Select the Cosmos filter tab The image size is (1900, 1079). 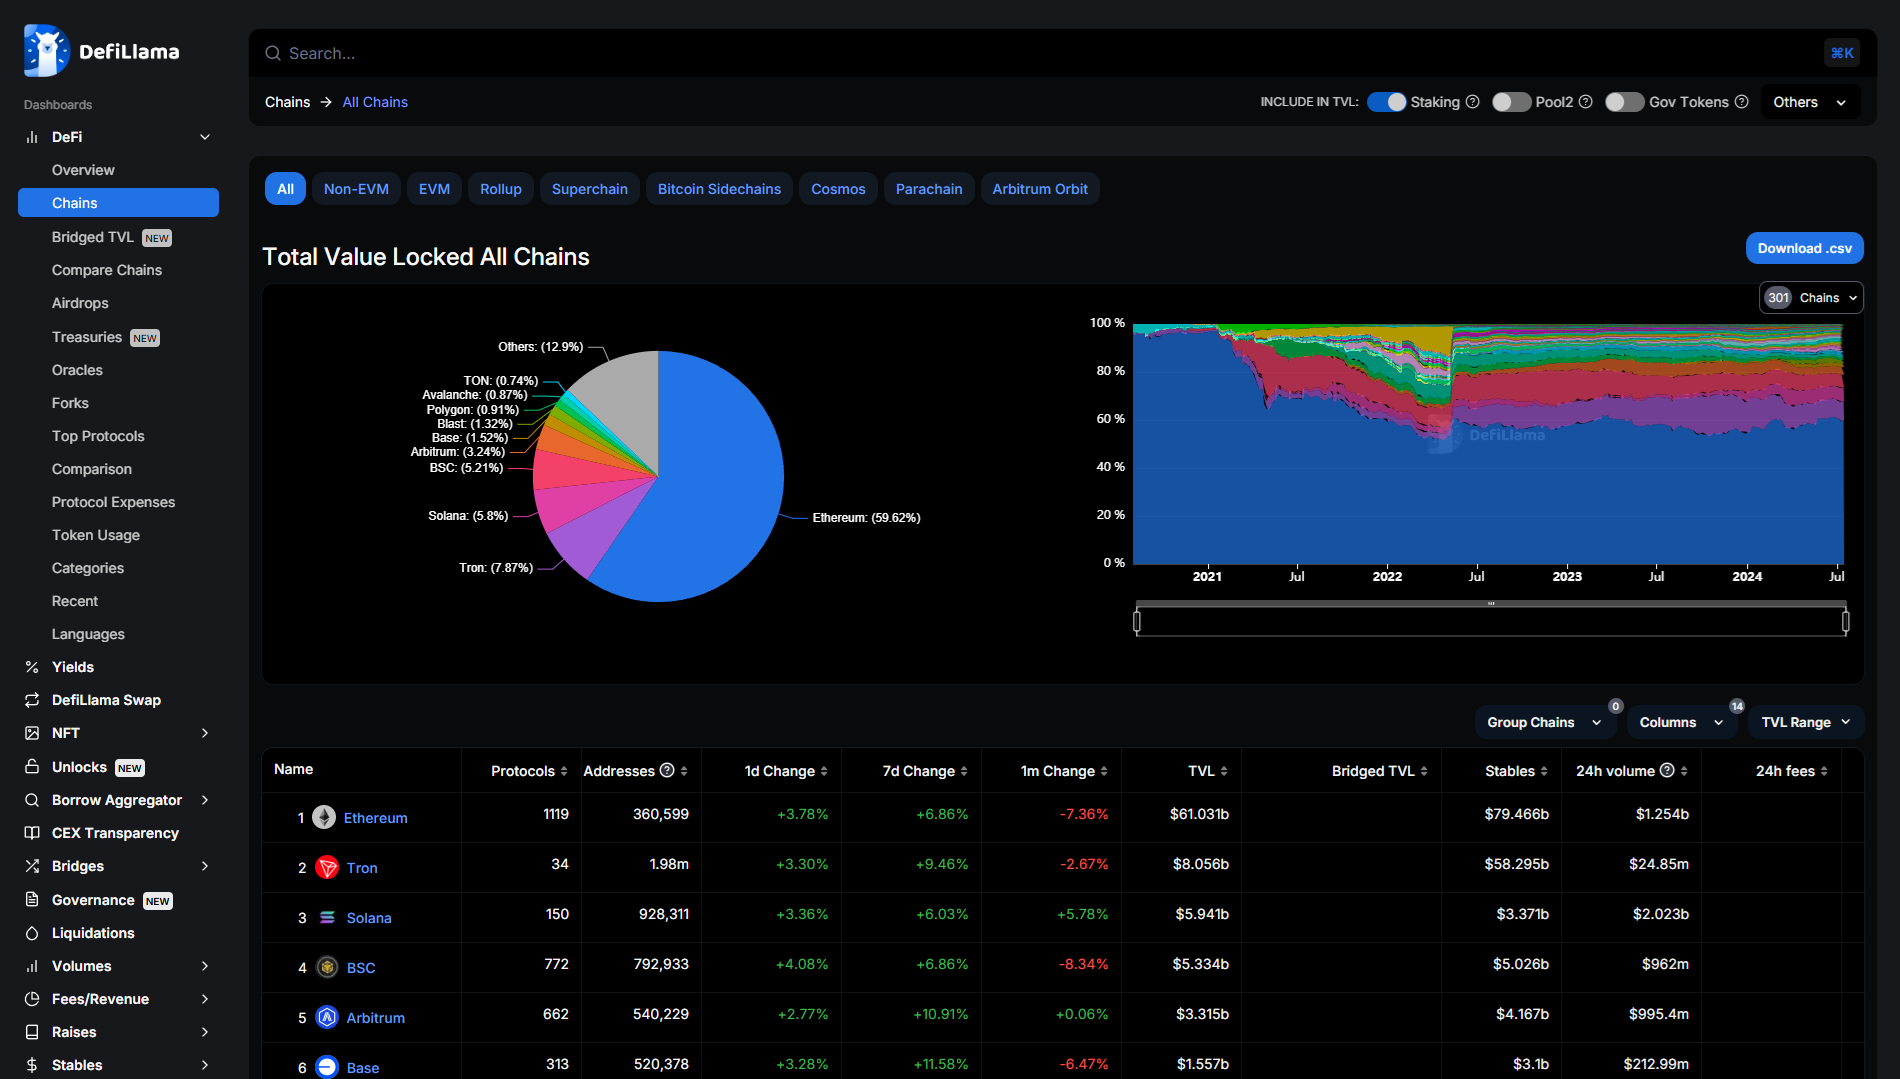coord(838,189)
